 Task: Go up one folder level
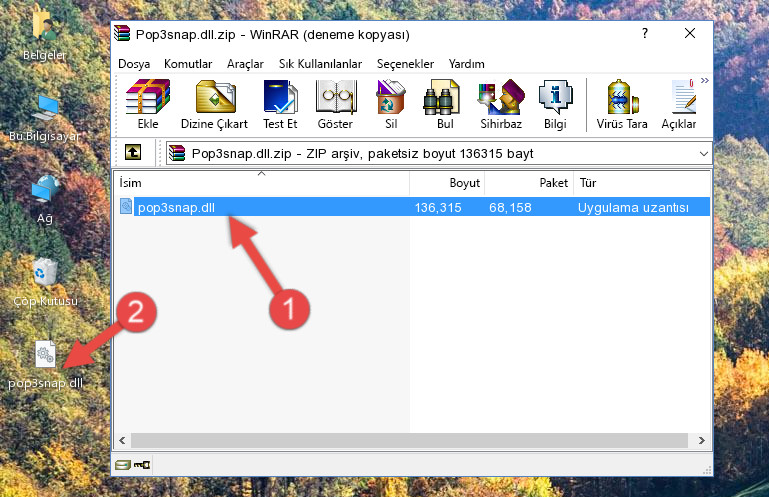point(133,153)
